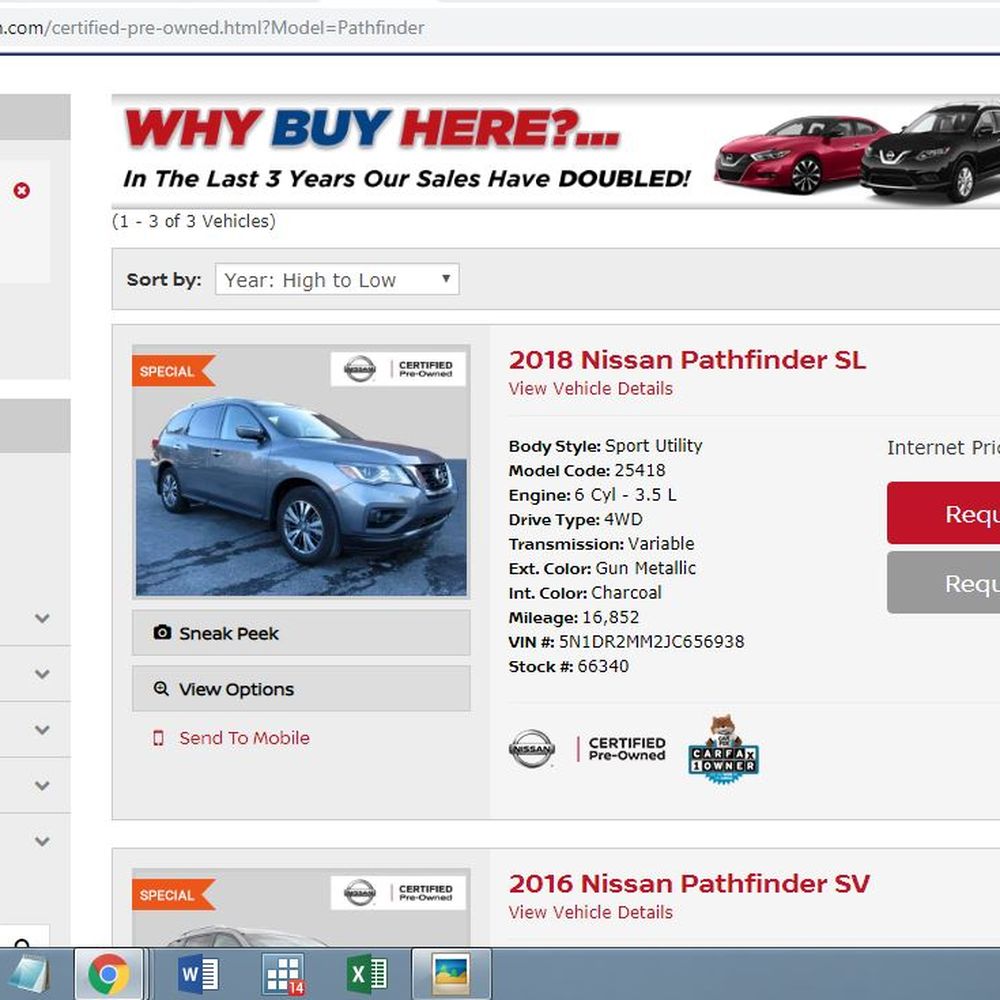This screenshot has height=1000, width=1000.
Task: Switch to Google Chrome in the taskbar
Action: point(109,974)
